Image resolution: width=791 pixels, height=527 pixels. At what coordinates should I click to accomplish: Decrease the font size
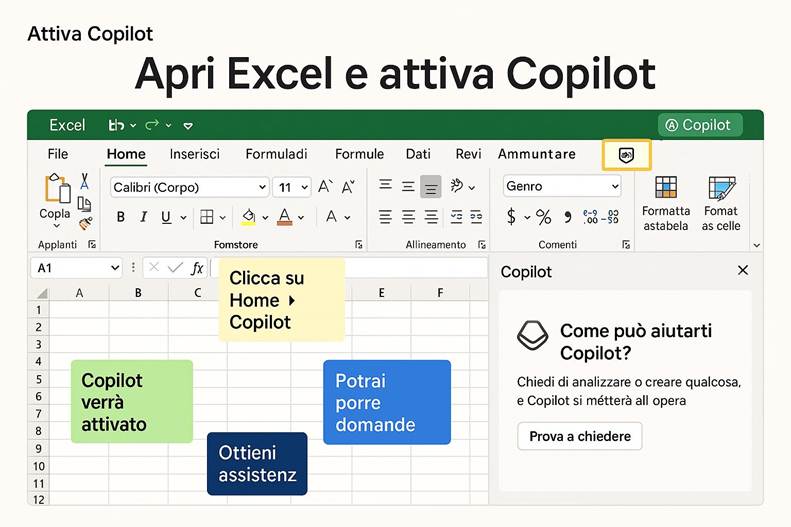348,187
